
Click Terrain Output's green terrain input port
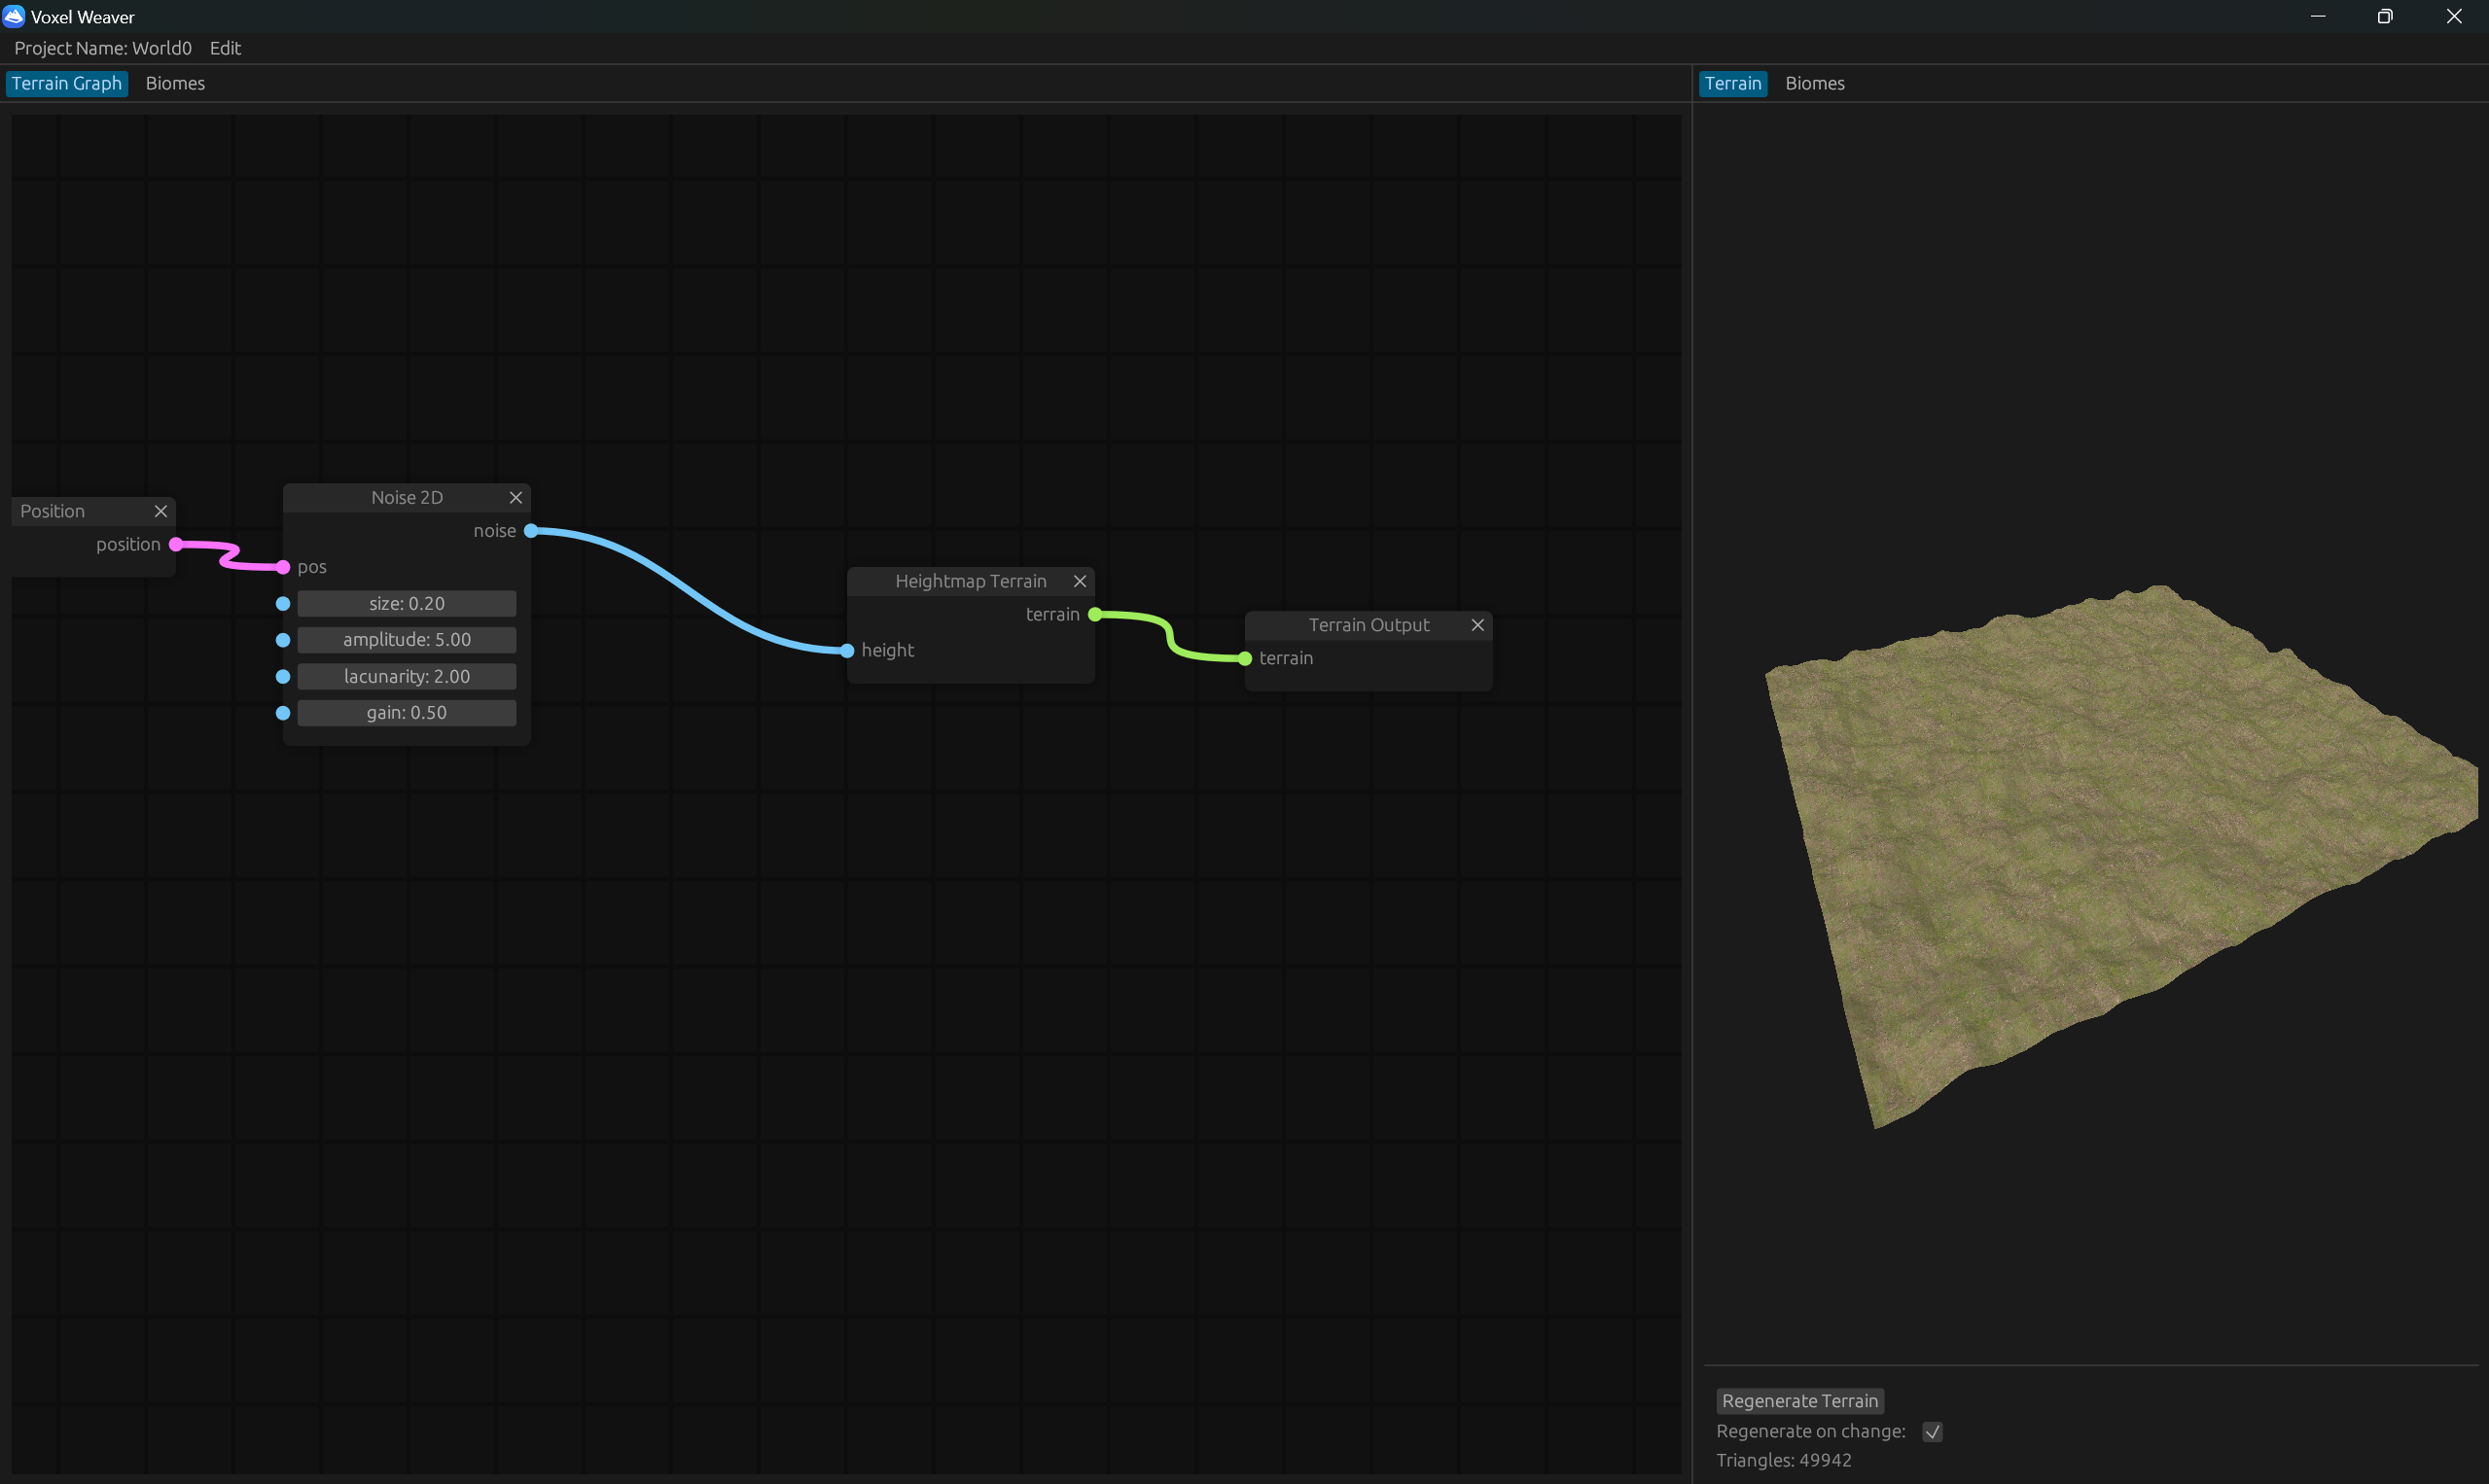(x=1245, y=658)
